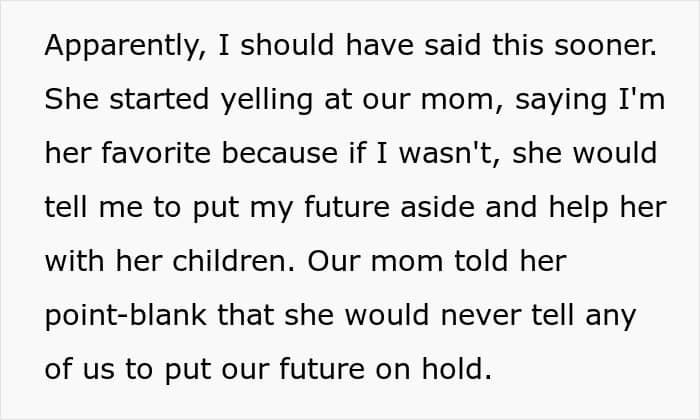Click the word "told" in the text
This screenshot has width=700, height=420.
pyautogui.click(x=481, y=261)
